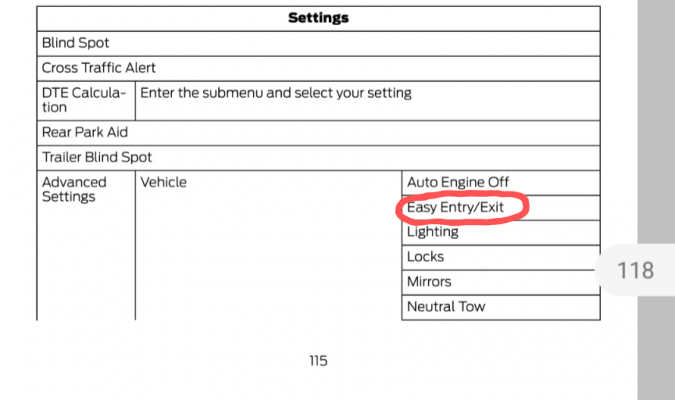Click the circled Easy Entry/Exit entry
This screenshot has height=400, width=675.
(501, 208)
